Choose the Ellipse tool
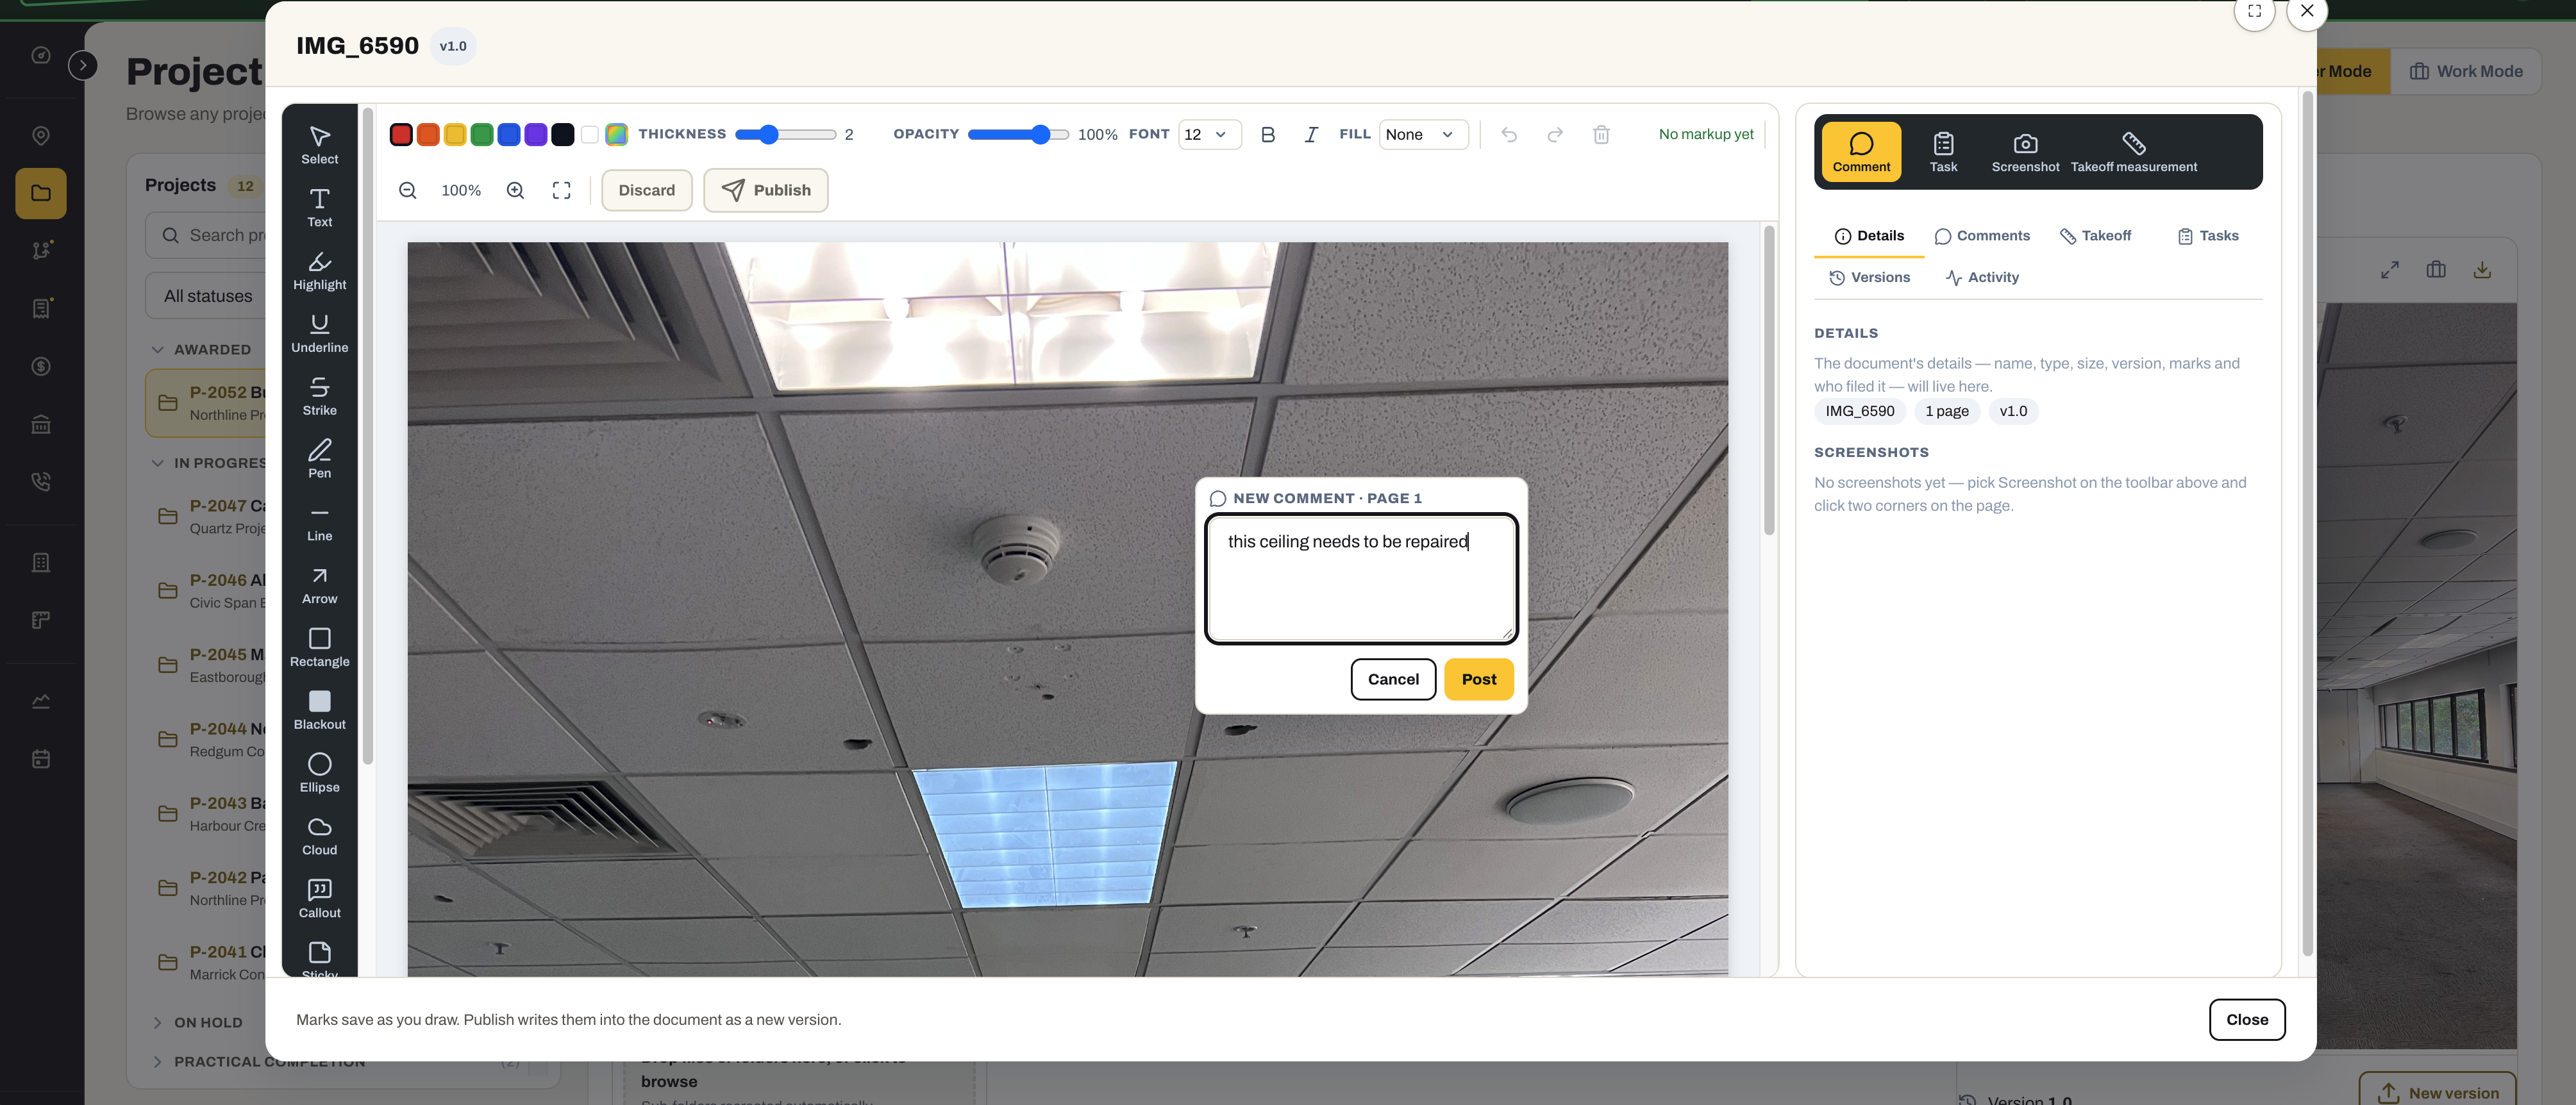Screen dimensions: 2576x1105 pos(319,774)
